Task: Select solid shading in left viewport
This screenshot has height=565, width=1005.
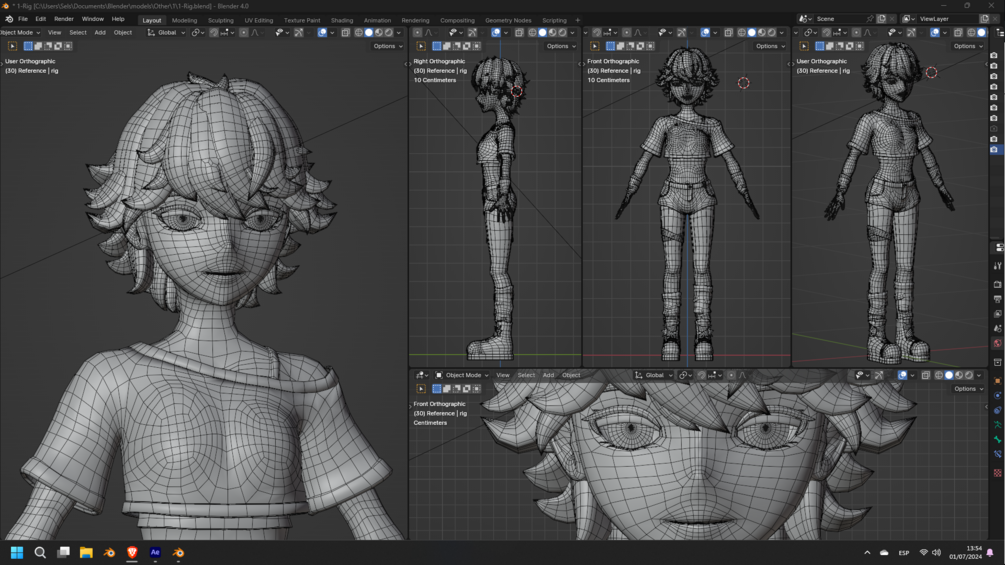Action: tap(369, 33)
